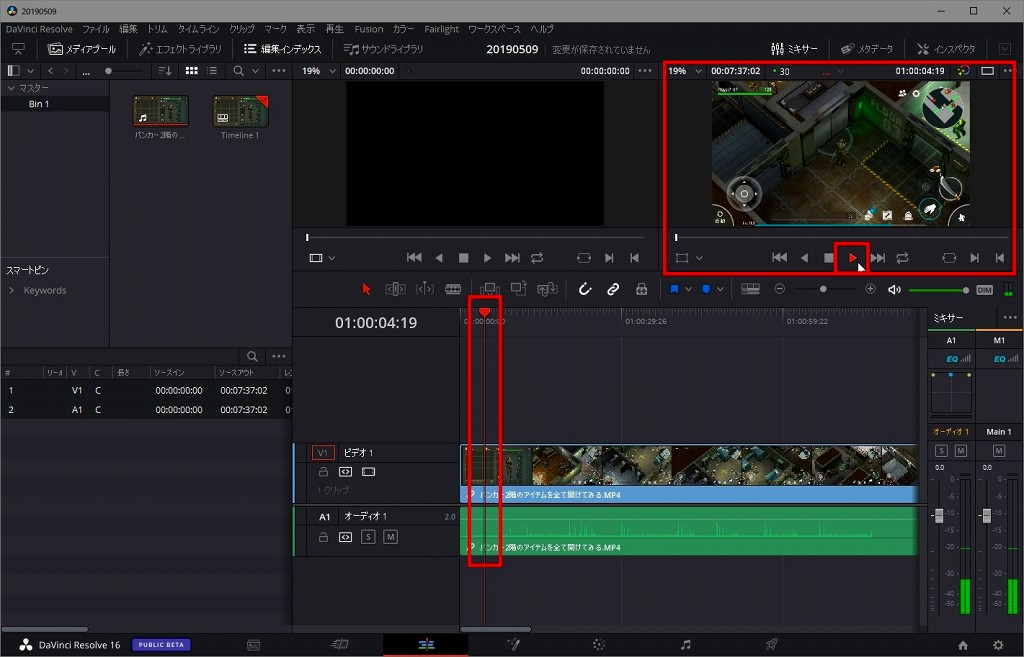This screenshot has height=657, width=1024.
Task: Open project settings gear icon
Action: coord(997,645)
